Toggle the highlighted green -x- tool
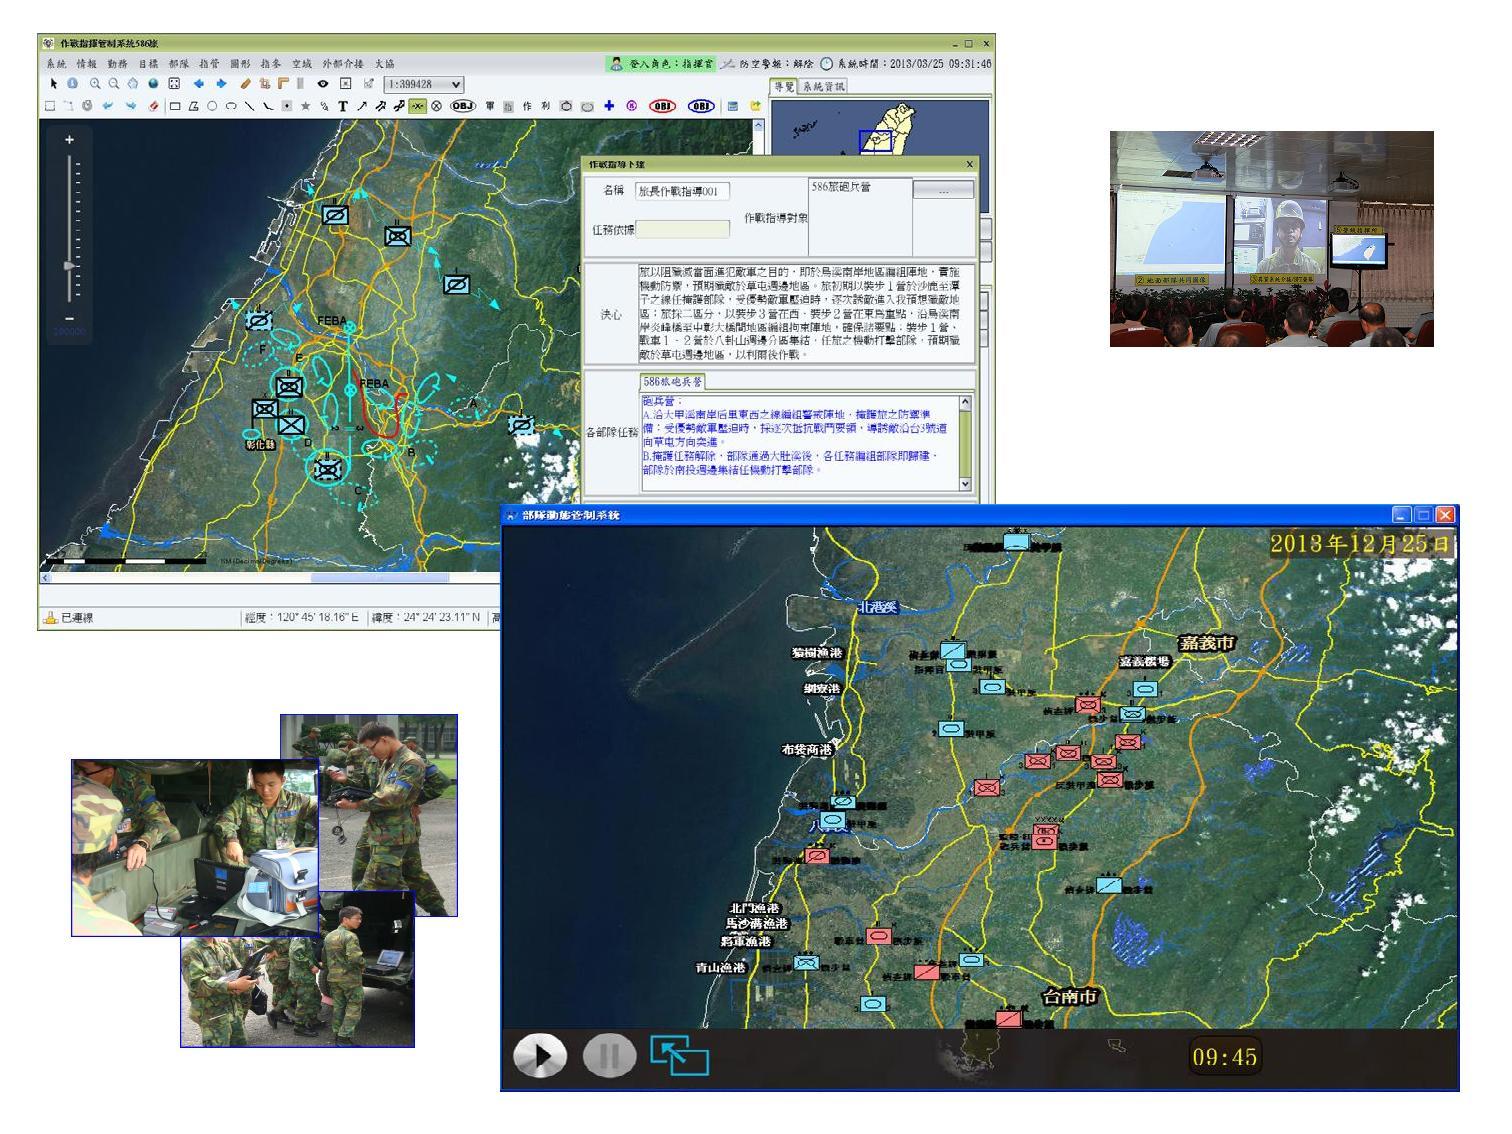 coord(417,106)
